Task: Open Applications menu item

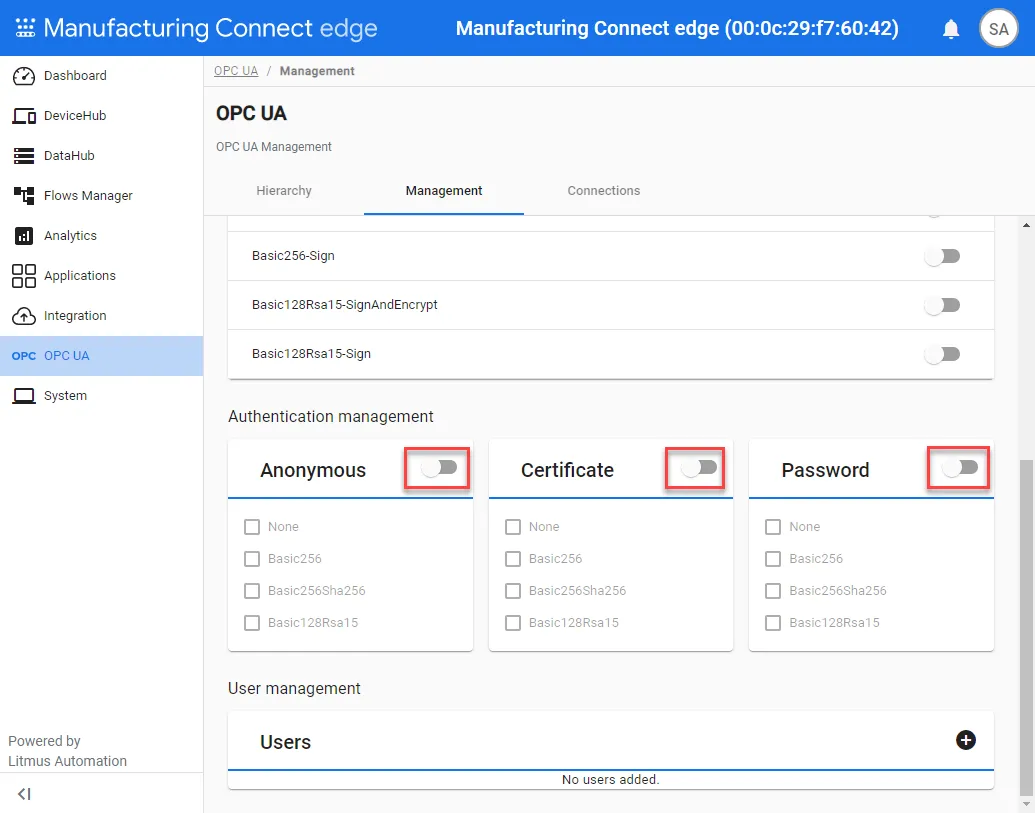Action: pyautogui.click(x=102, y=276)
